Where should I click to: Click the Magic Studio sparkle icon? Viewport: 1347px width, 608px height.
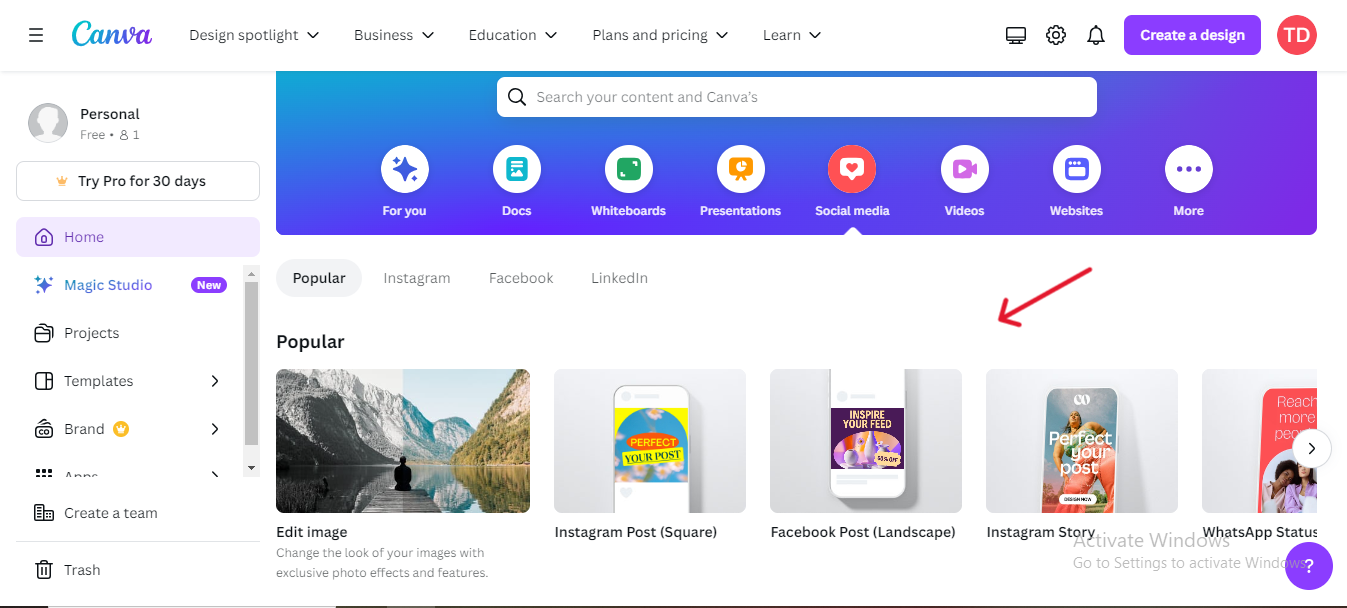tap(44, 285)
